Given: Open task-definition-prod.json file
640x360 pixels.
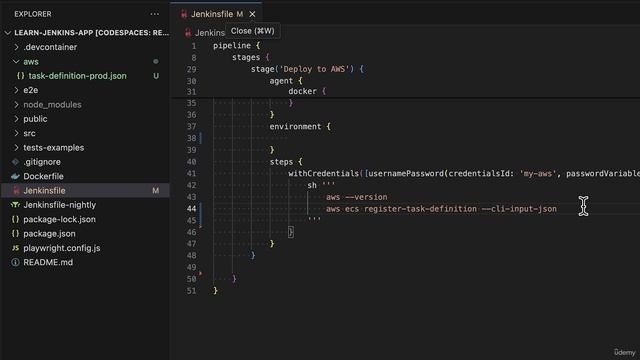Looking at the screenshot, I should point(77,76).
